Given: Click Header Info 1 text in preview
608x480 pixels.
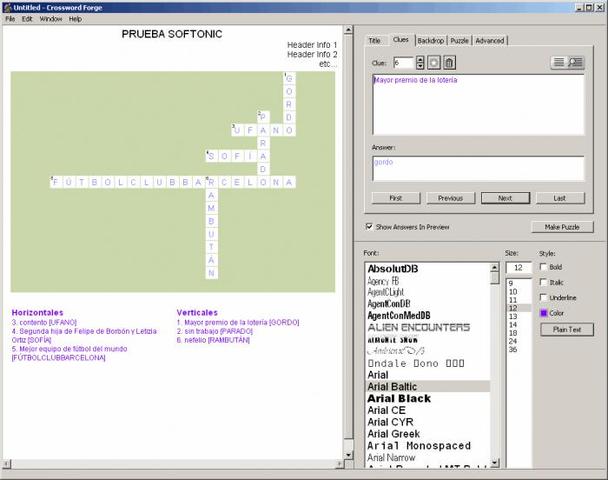Looking at the screenshot, I should coord(312,45).
